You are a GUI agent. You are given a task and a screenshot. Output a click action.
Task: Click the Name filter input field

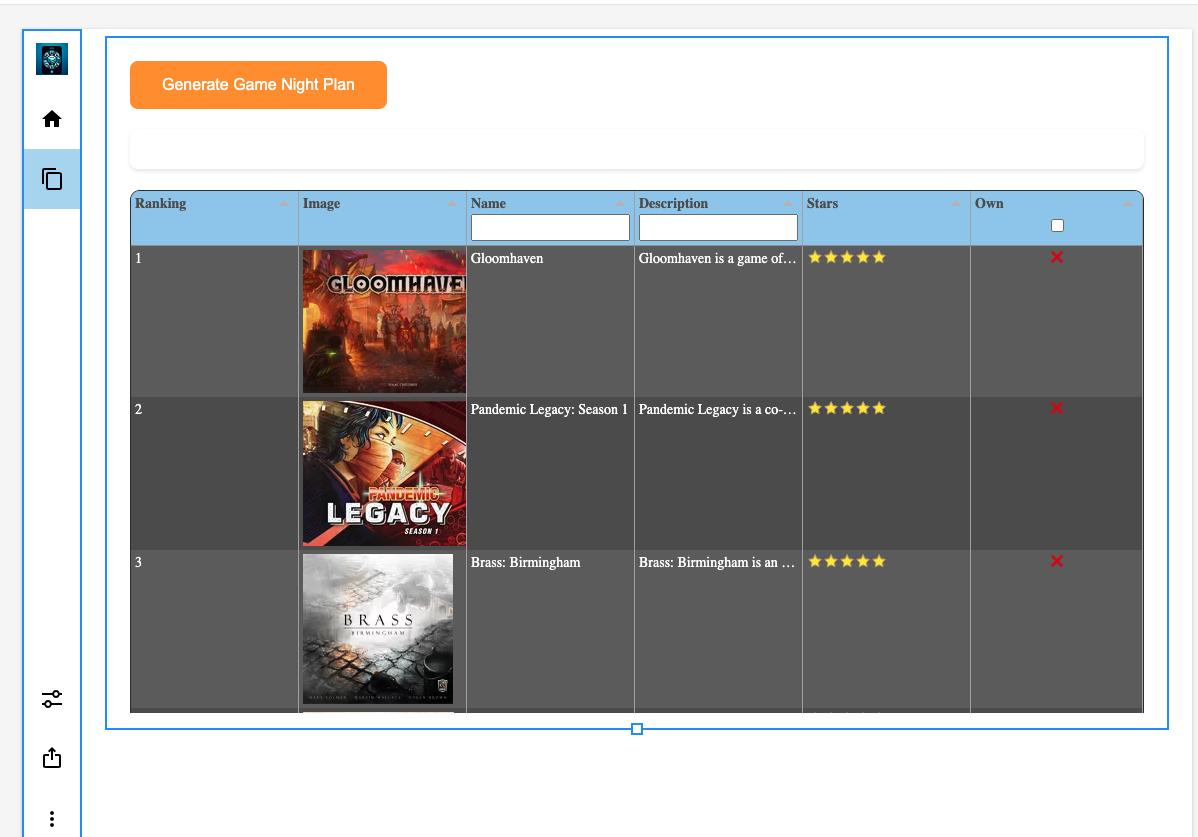550,228
